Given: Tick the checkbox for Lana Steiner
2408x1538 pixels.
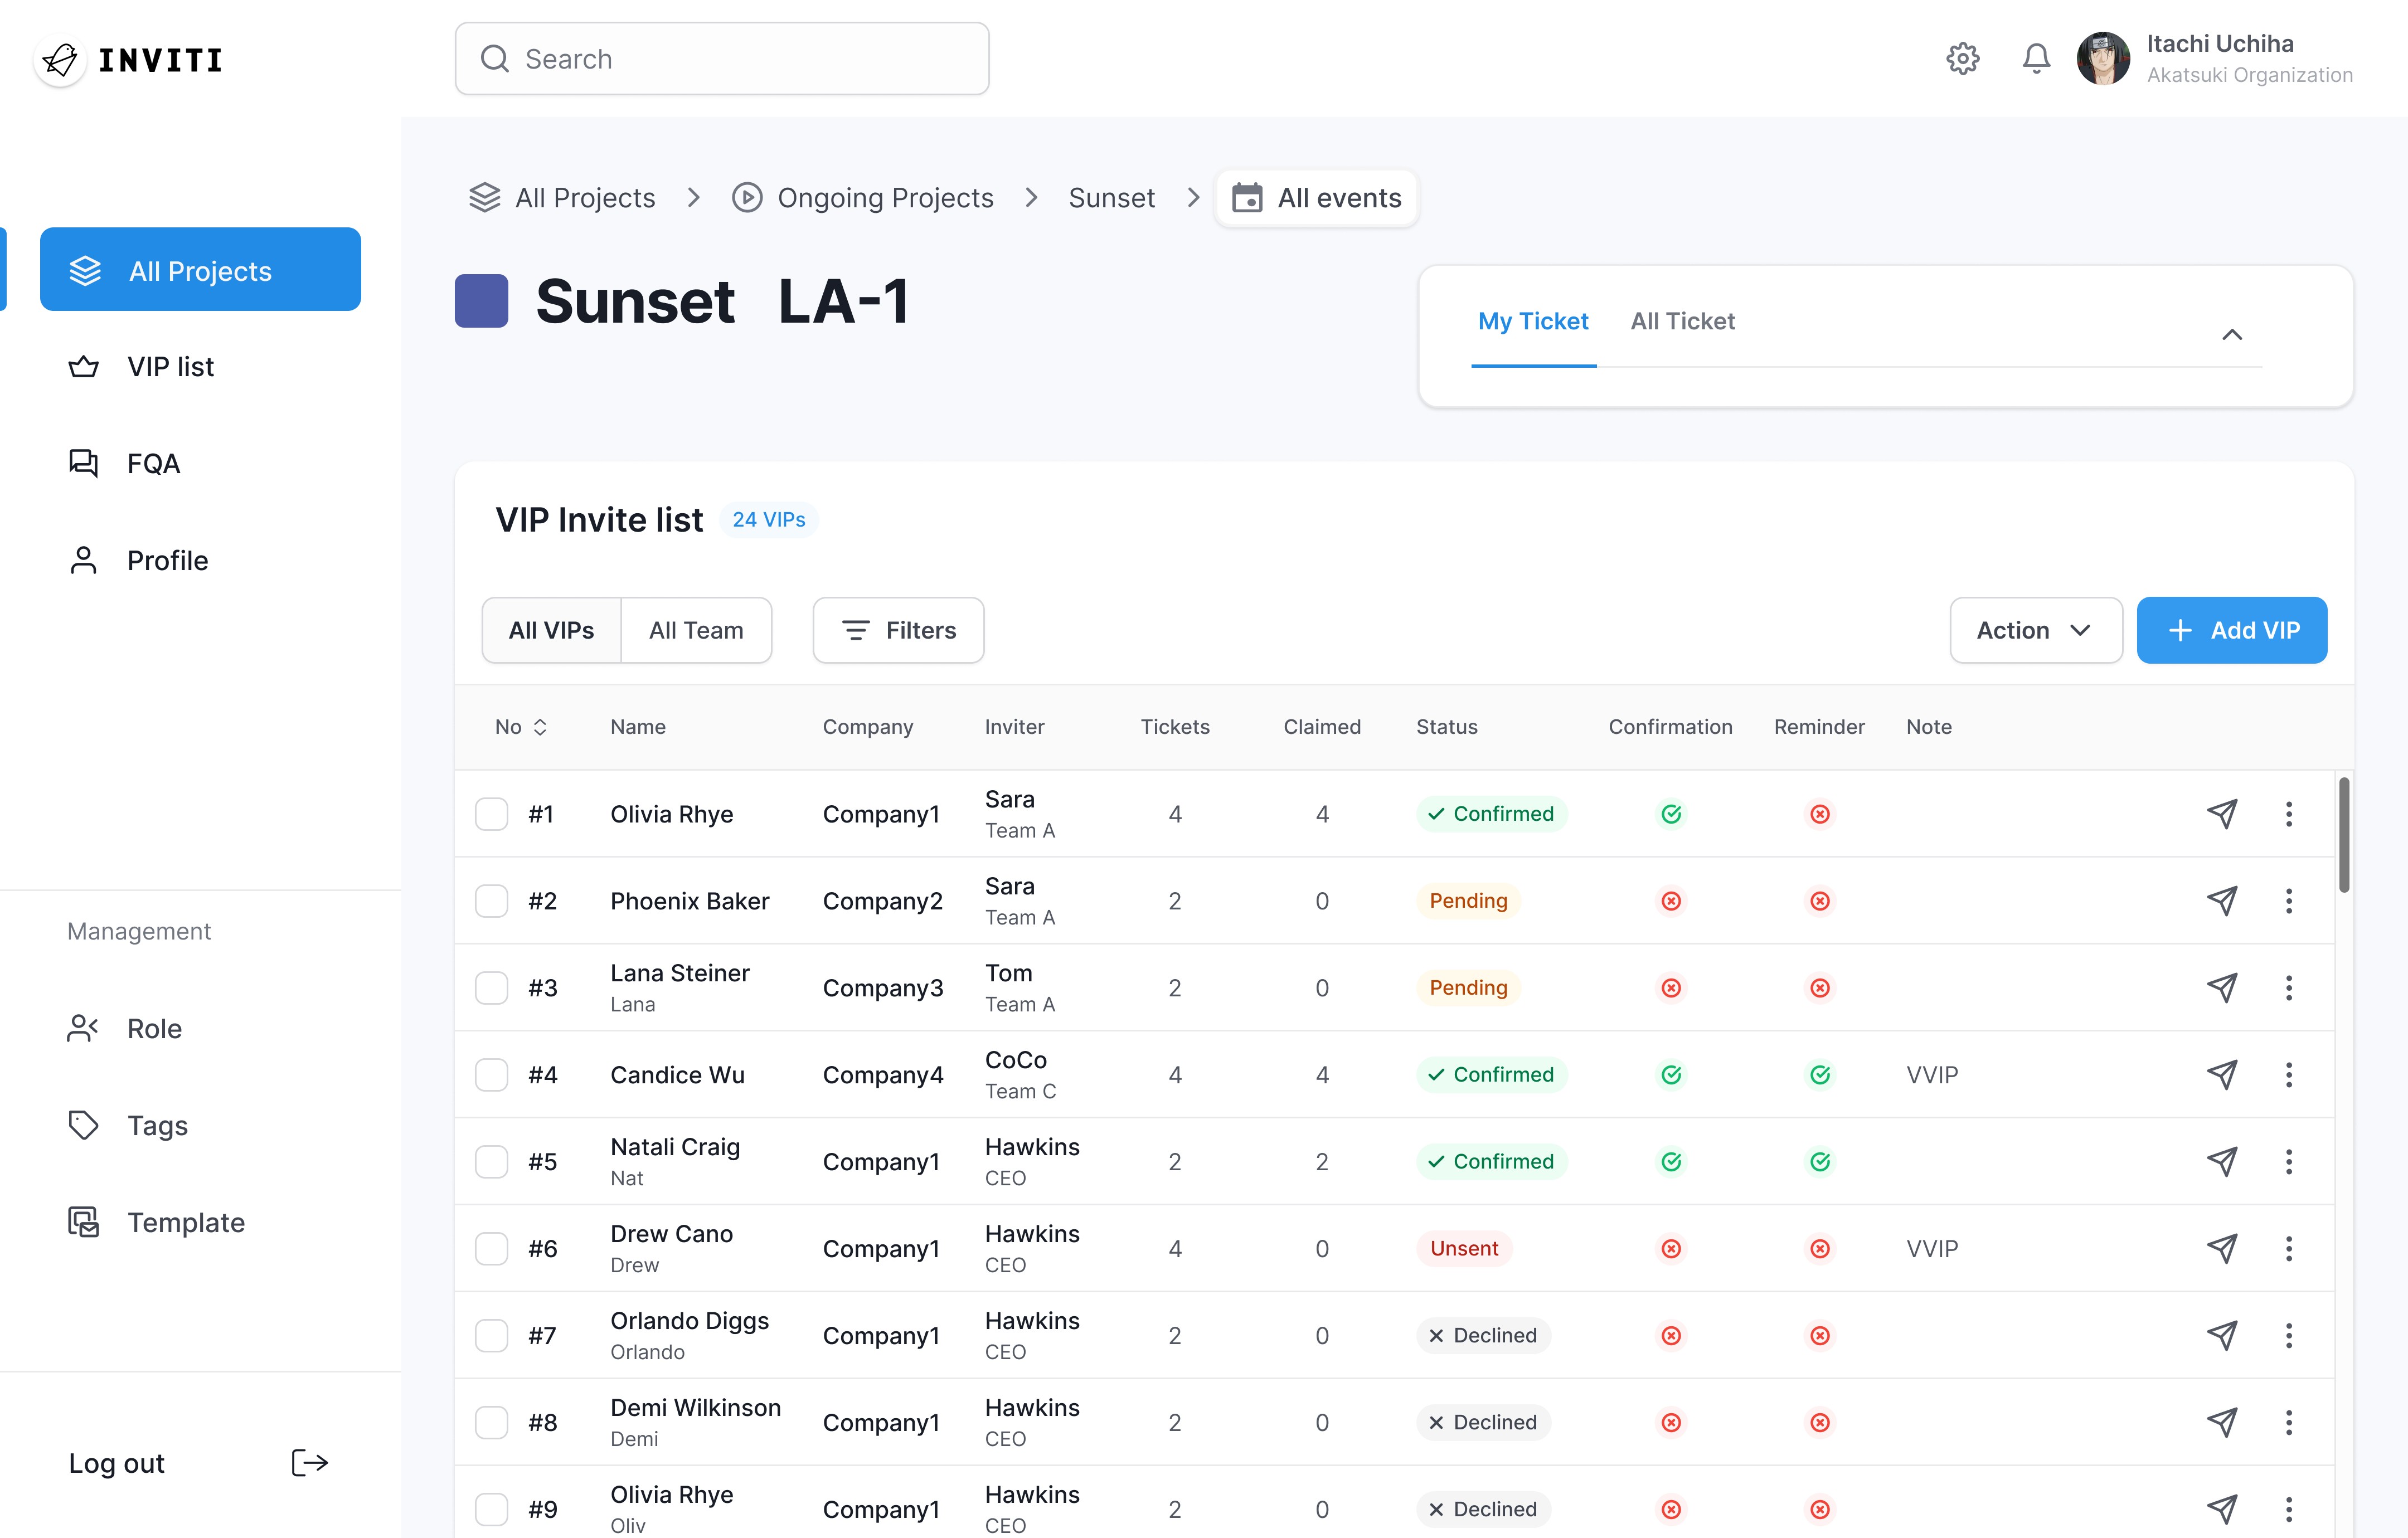Looking at the screenshot, I should click(491, 988).
